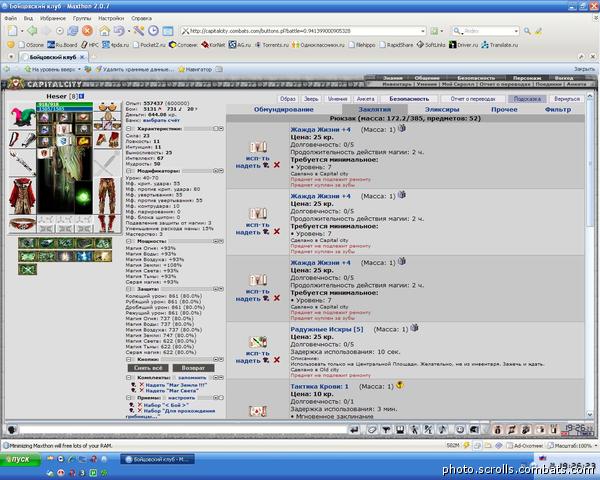Delete the Радужные Искры [5] item with red X

click(277, 360)
